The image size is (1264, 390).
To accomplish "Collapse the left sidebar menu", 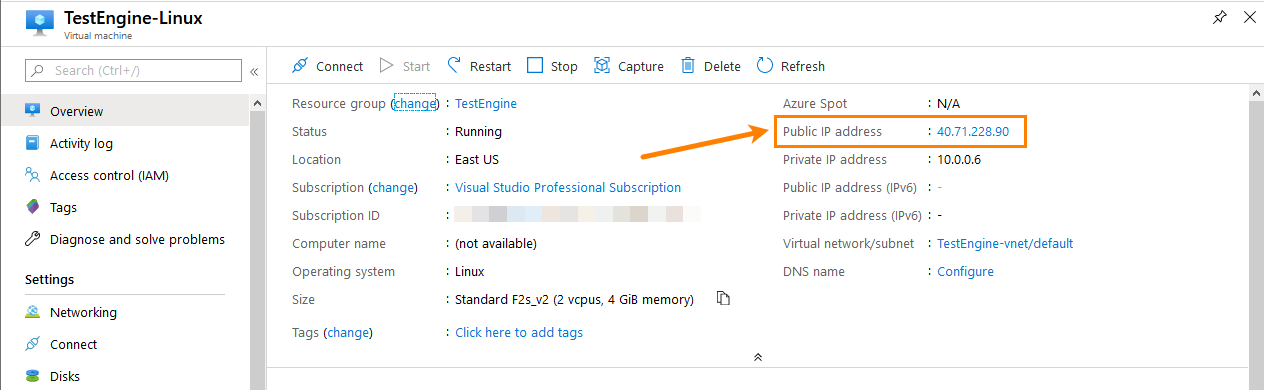I will [254, 71].
